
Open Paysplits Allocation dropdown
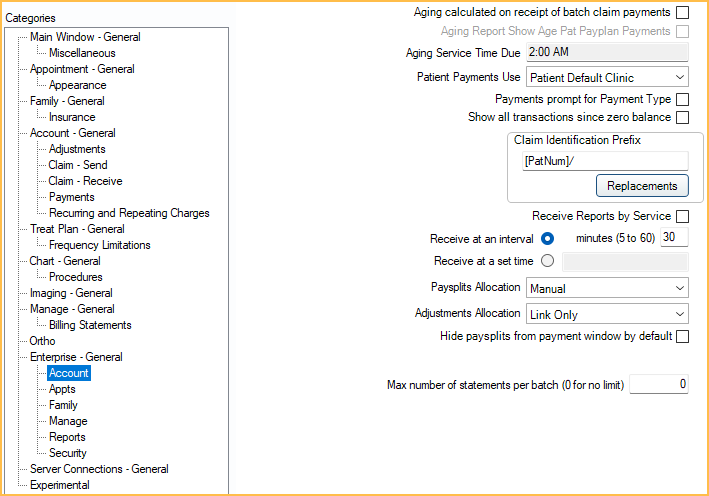click(607, 288)
